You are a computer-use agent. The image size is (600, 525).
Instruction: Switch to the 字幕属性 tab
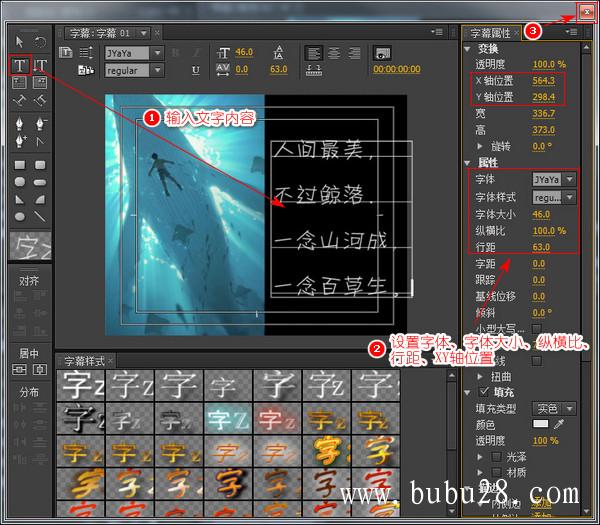point(490,33)
